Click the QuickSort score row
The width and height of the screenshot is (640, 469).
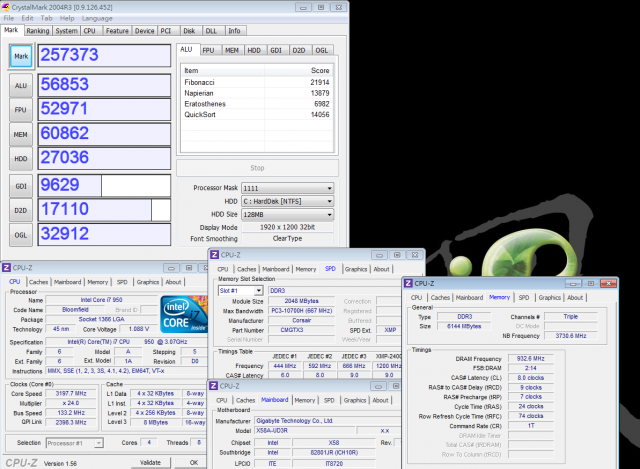(257, 115)
